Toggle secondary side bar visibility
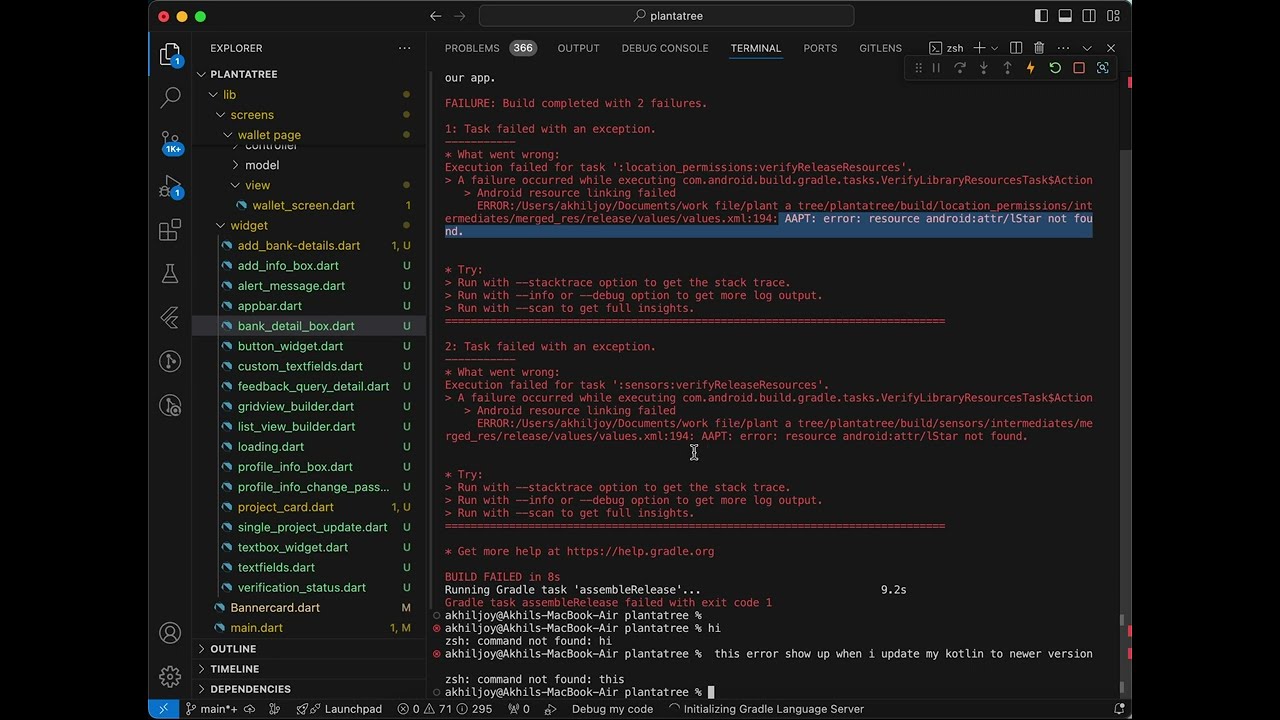The height and width of the screenshot is (720, 1280). (1089, 16)
